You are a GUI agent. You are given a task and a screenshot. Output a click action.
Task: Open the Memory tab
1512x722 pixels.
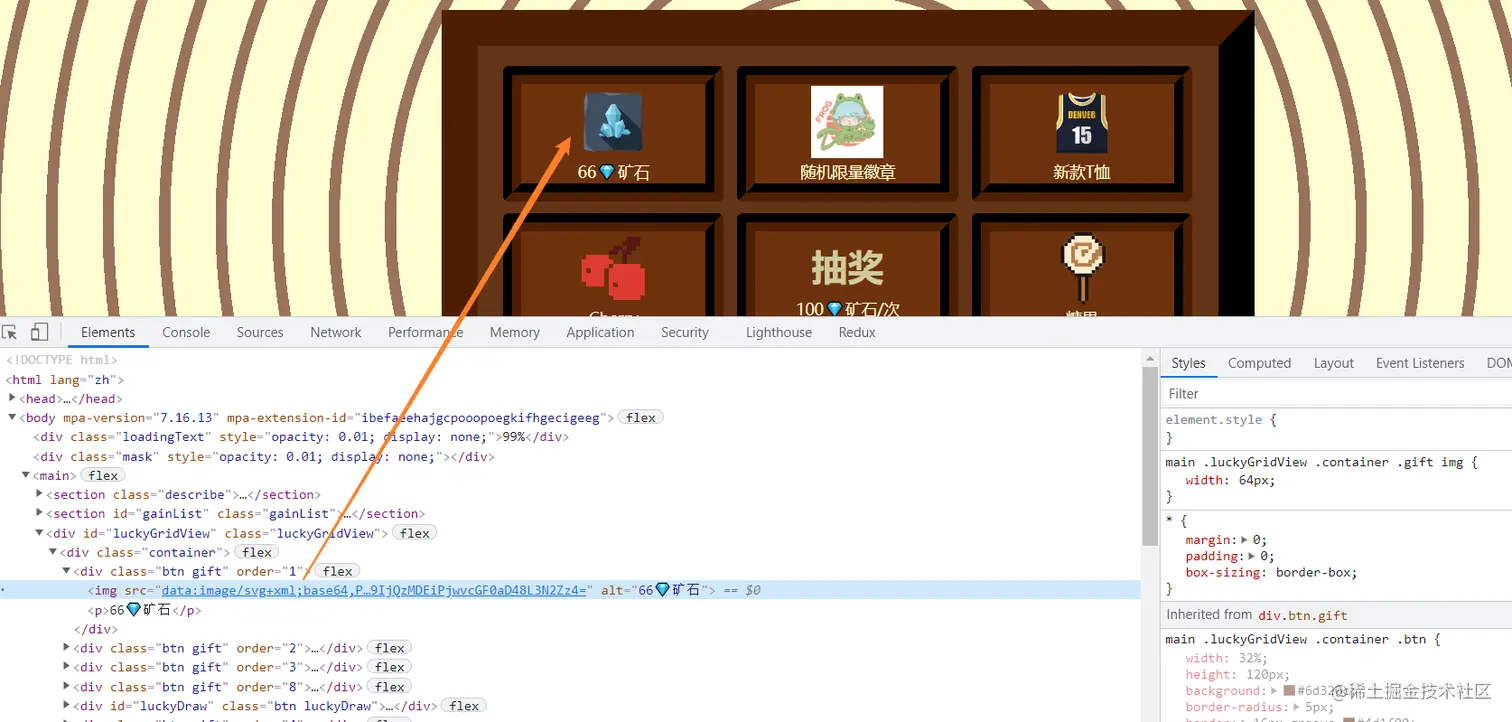click(515, 332)
